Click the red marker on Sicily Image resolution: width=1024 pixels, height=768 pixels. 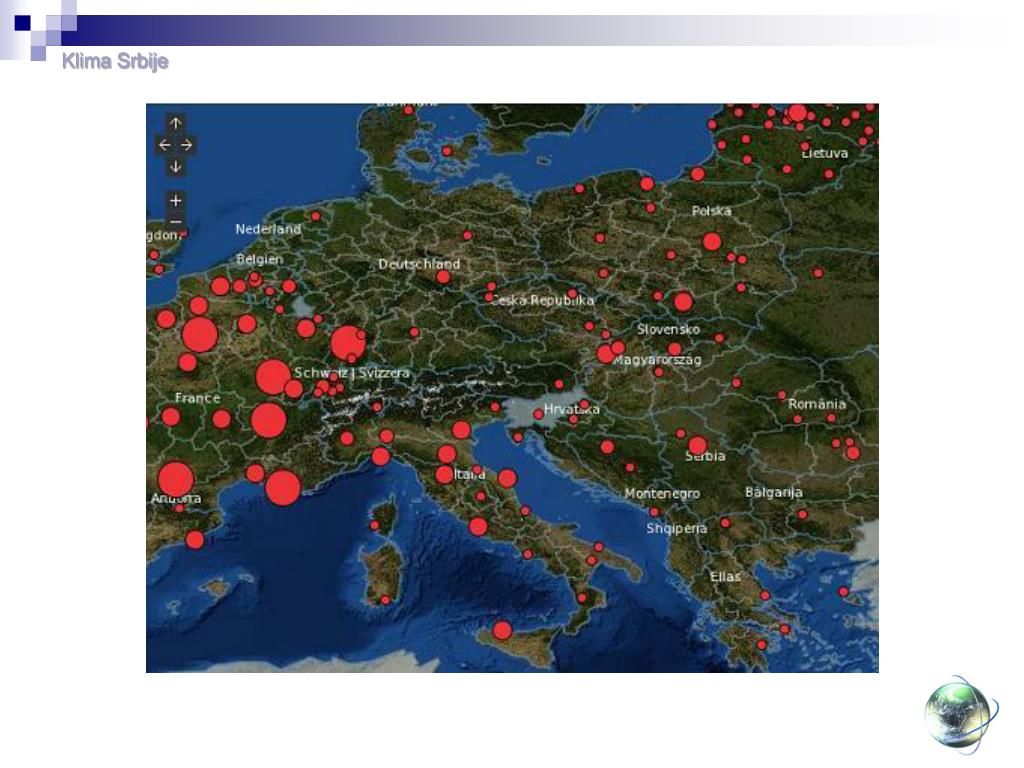point(502,630)
